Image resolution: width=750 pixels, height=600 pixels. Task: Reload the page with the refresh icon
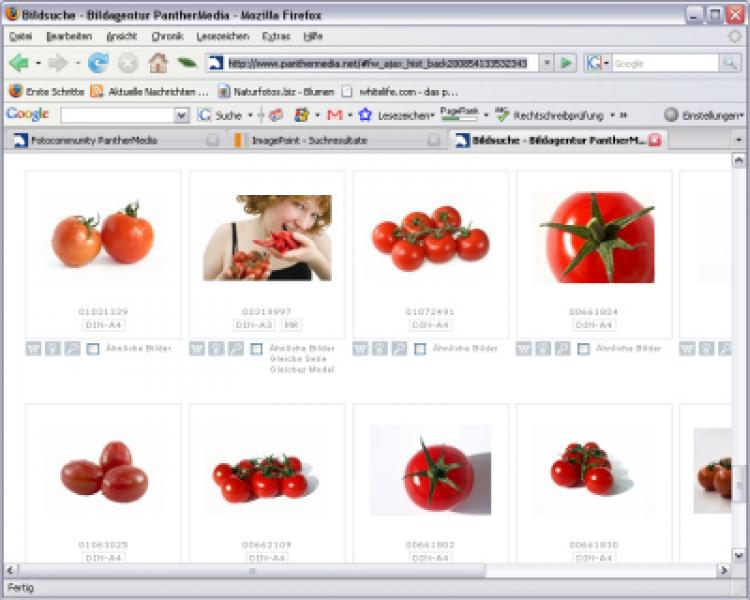click(x=98, y=63)
